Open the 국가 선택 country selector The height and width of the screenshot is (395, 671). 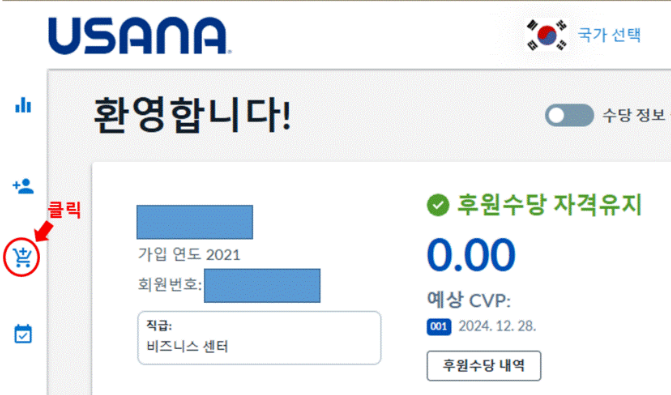tap(609, 35)
